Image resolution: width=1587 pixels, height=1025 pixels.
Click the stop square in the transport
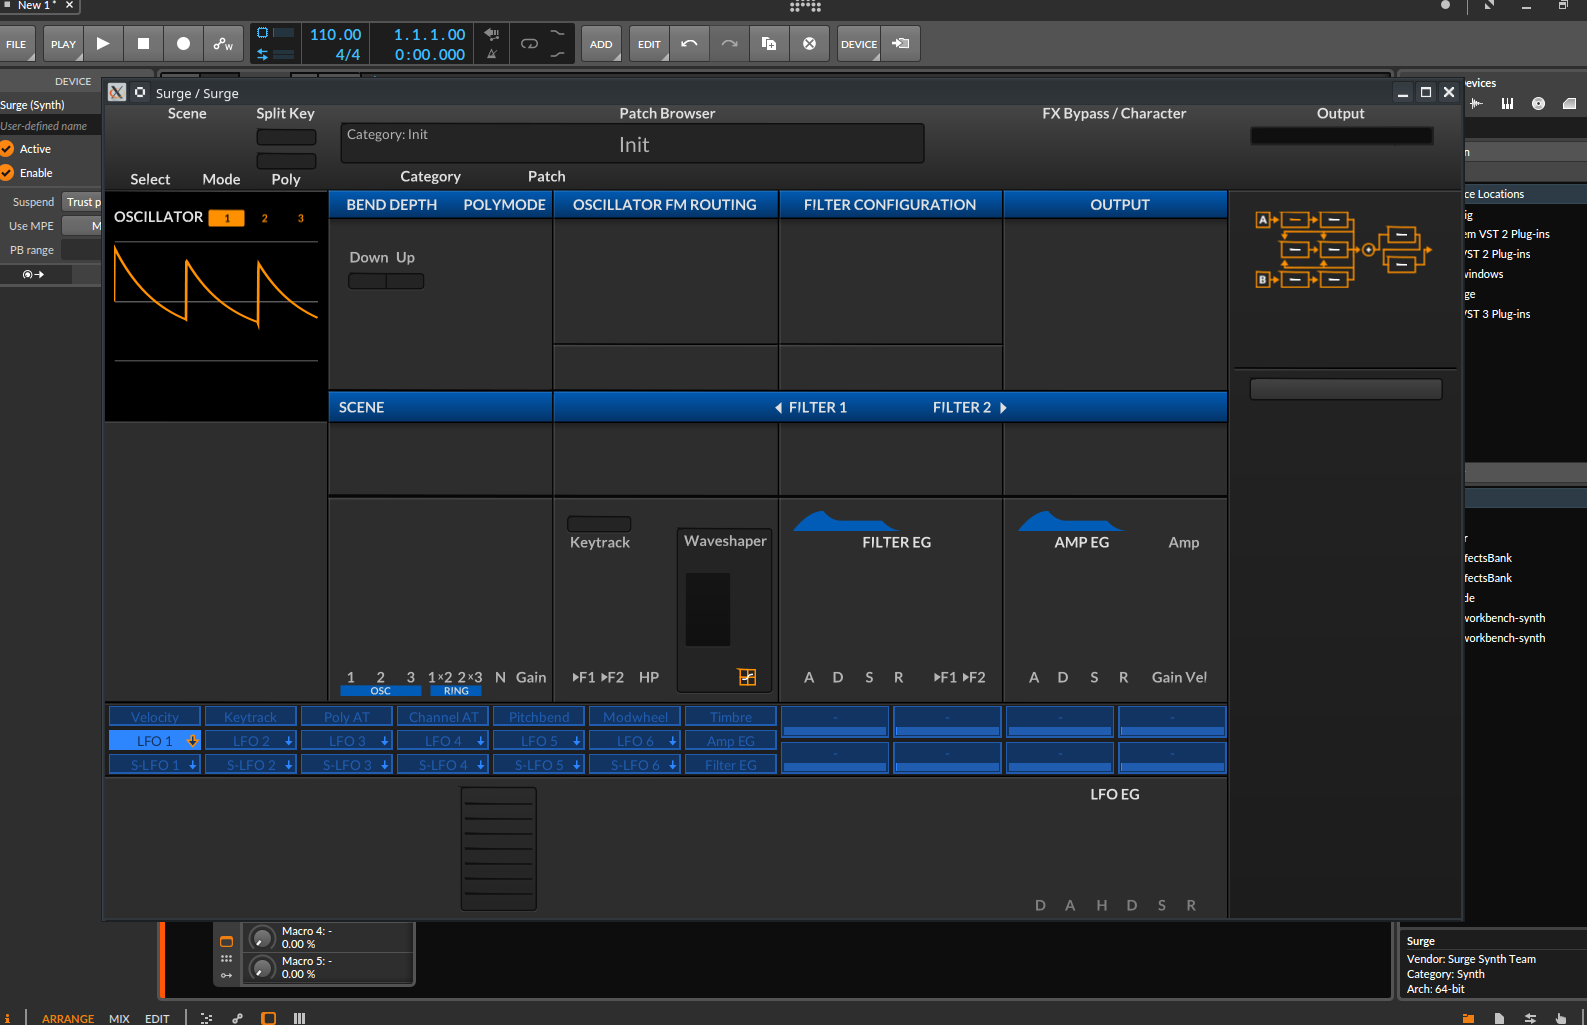(x=143, y=44)
